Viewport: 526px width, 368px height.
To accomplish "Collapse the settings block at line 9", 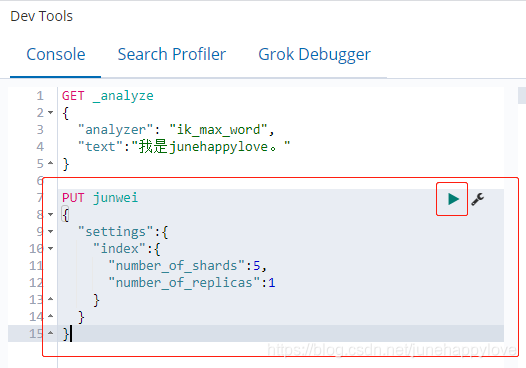I will tap(51, 231).
